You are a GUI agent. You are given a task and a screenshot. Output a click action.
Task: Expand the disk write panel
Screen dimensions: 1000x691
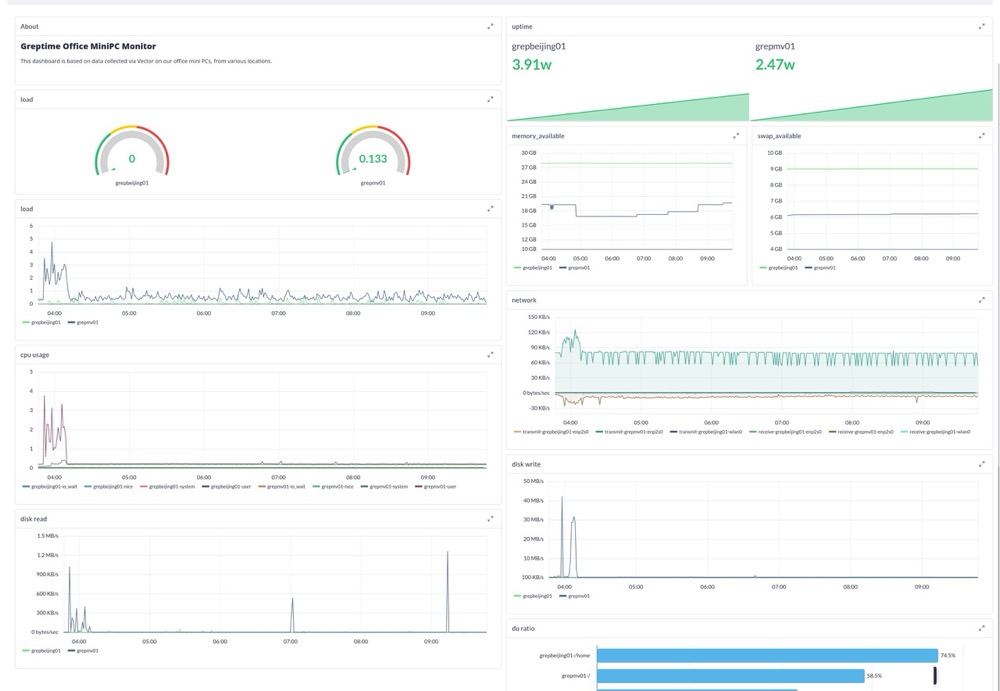pyautogui.click(x=981, y=463)
